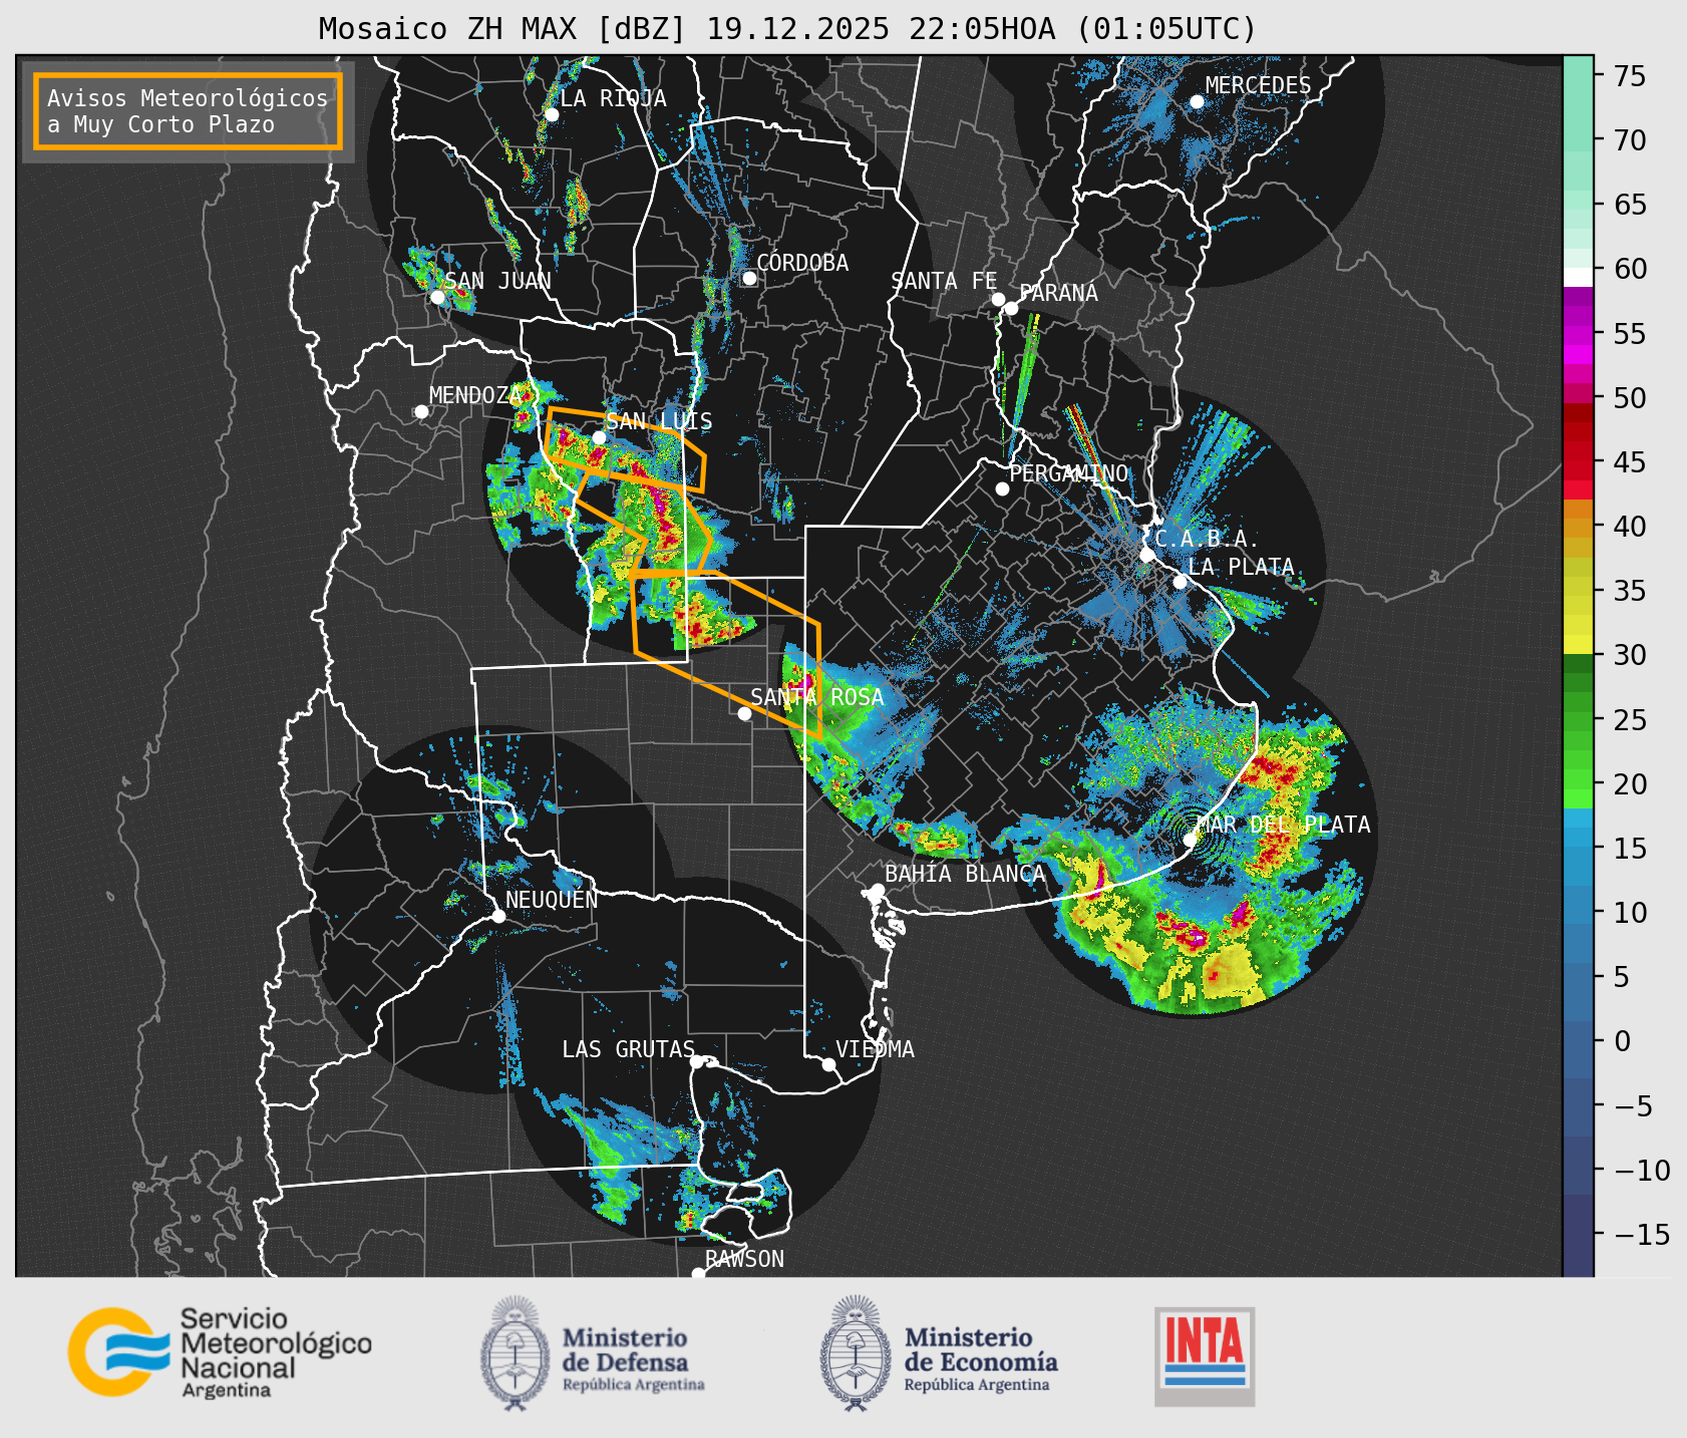
Task: Click the LAS GRUTAS label text
Action: click(x=628, y=1049)
